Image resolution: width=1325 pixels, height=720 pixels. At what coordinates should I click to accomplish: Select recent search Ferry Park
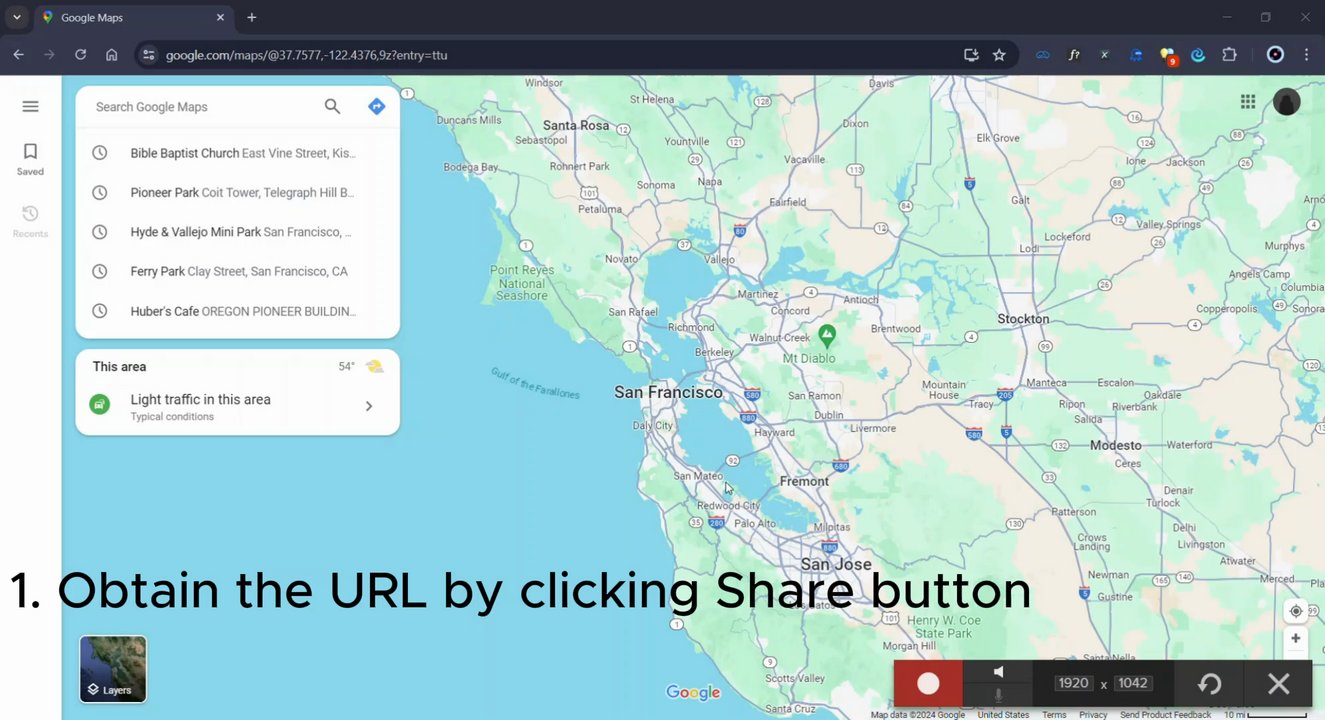pyautogui.click(x=238, y=272)
